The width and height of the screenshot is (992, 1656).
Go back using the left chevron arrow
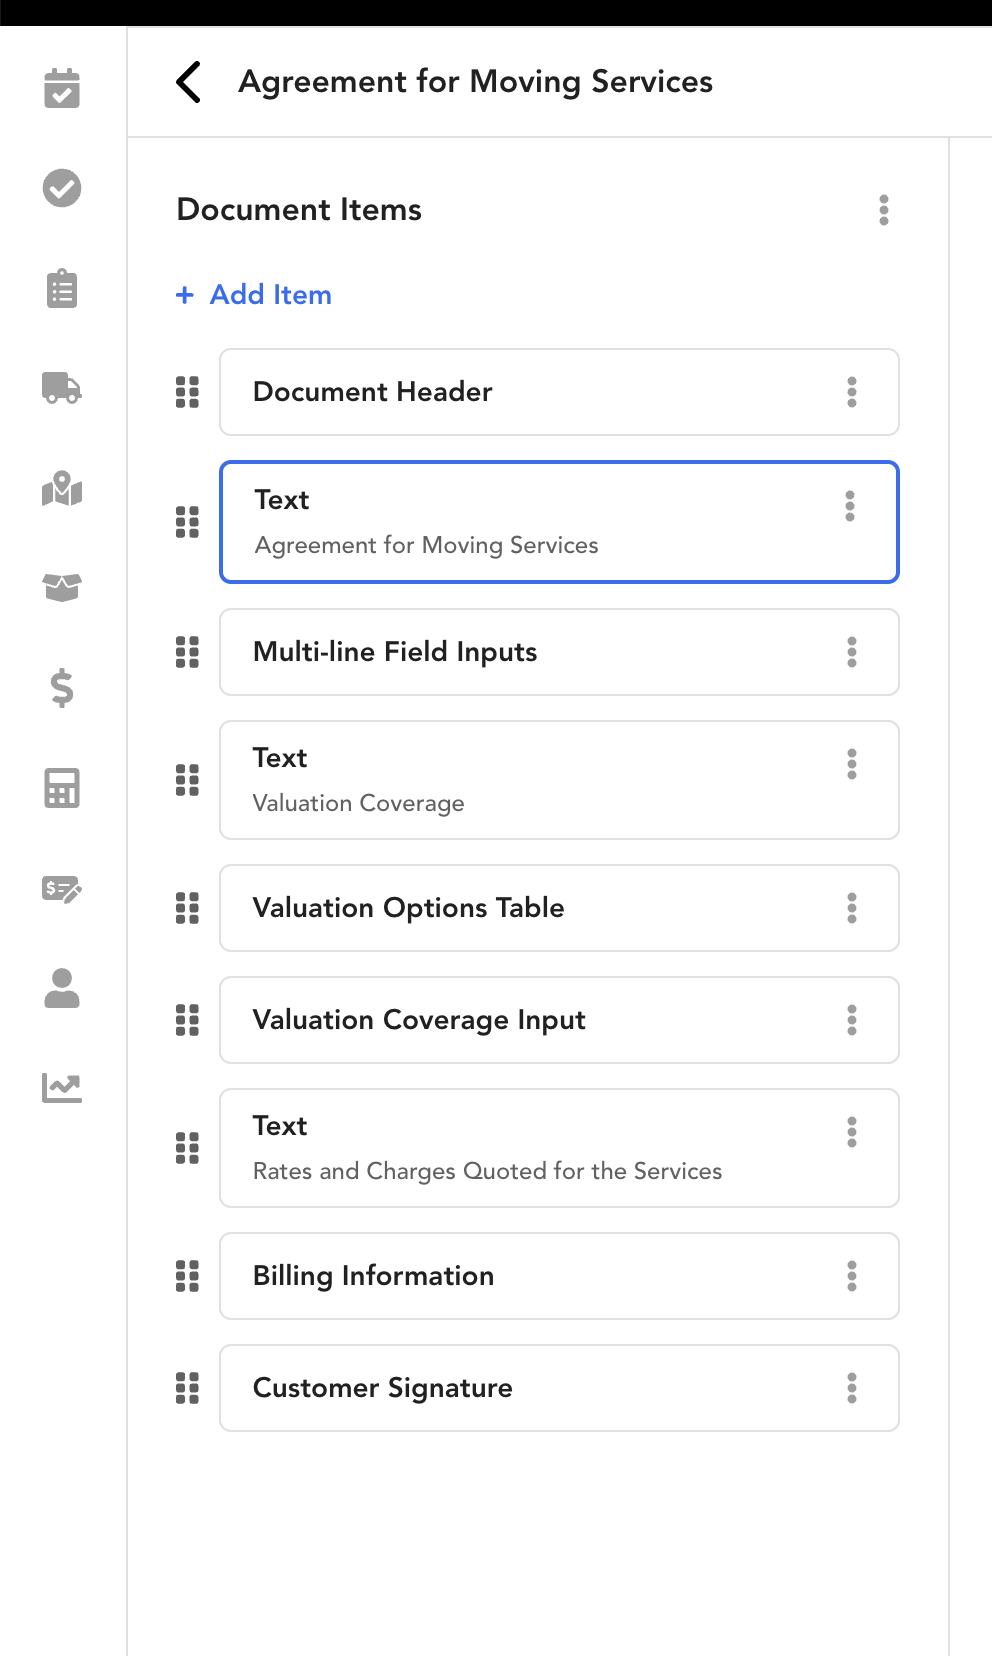[188, 82]
